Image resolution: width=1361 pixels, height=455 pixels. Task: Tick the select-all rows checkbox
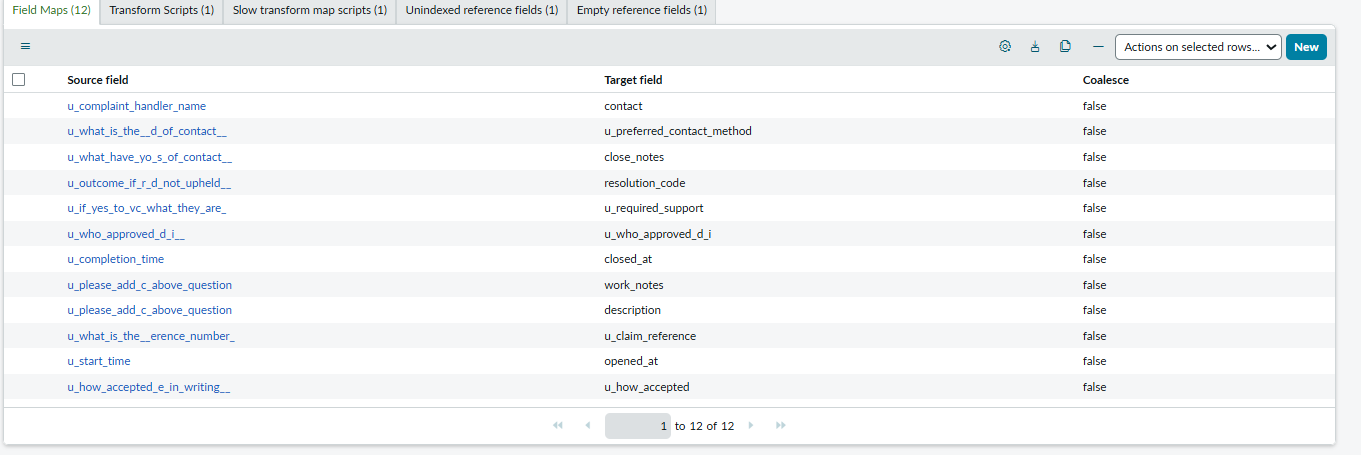point(18,80)
